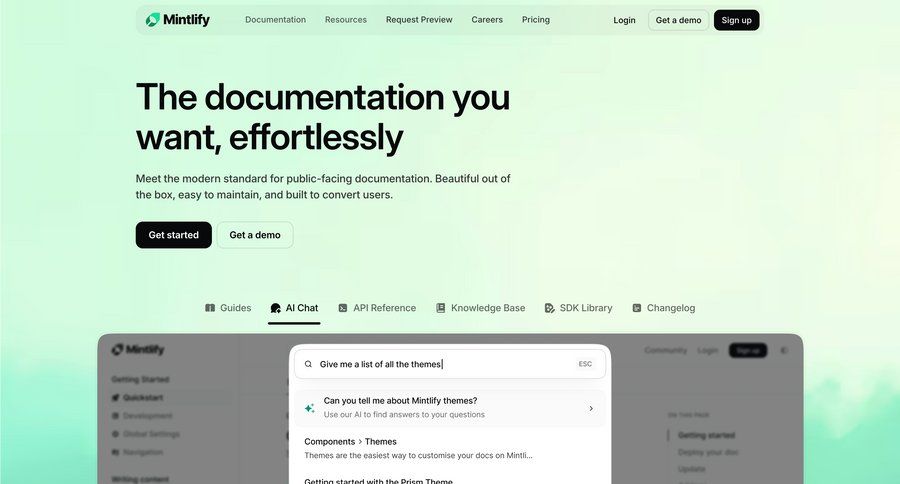Click the Knowledge Base icon
900x484 pixels.
(x=440, y=308)
